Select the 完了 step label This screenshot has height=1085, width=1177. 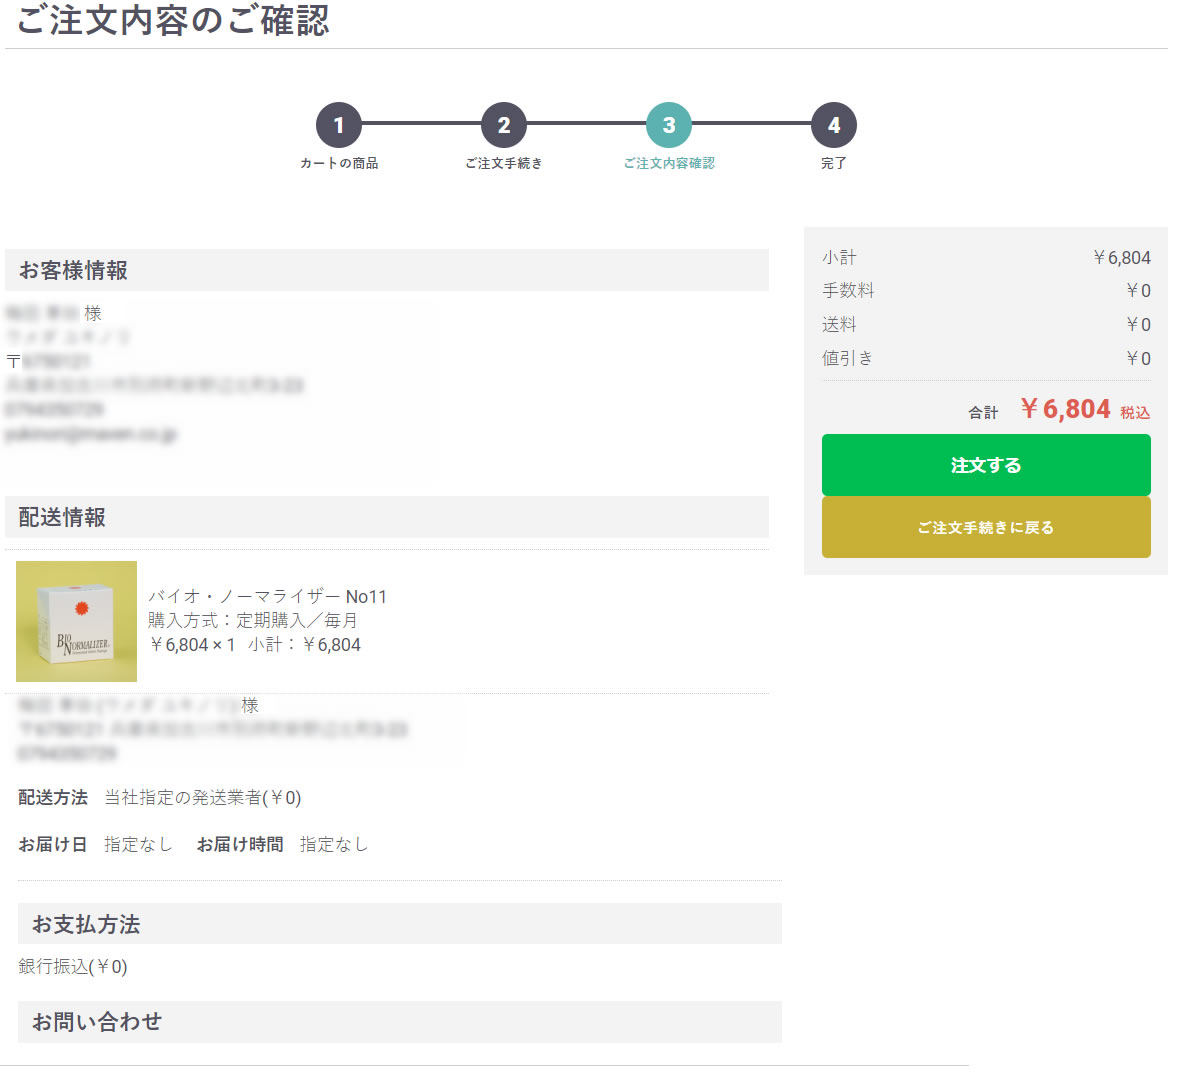(833, 163)
